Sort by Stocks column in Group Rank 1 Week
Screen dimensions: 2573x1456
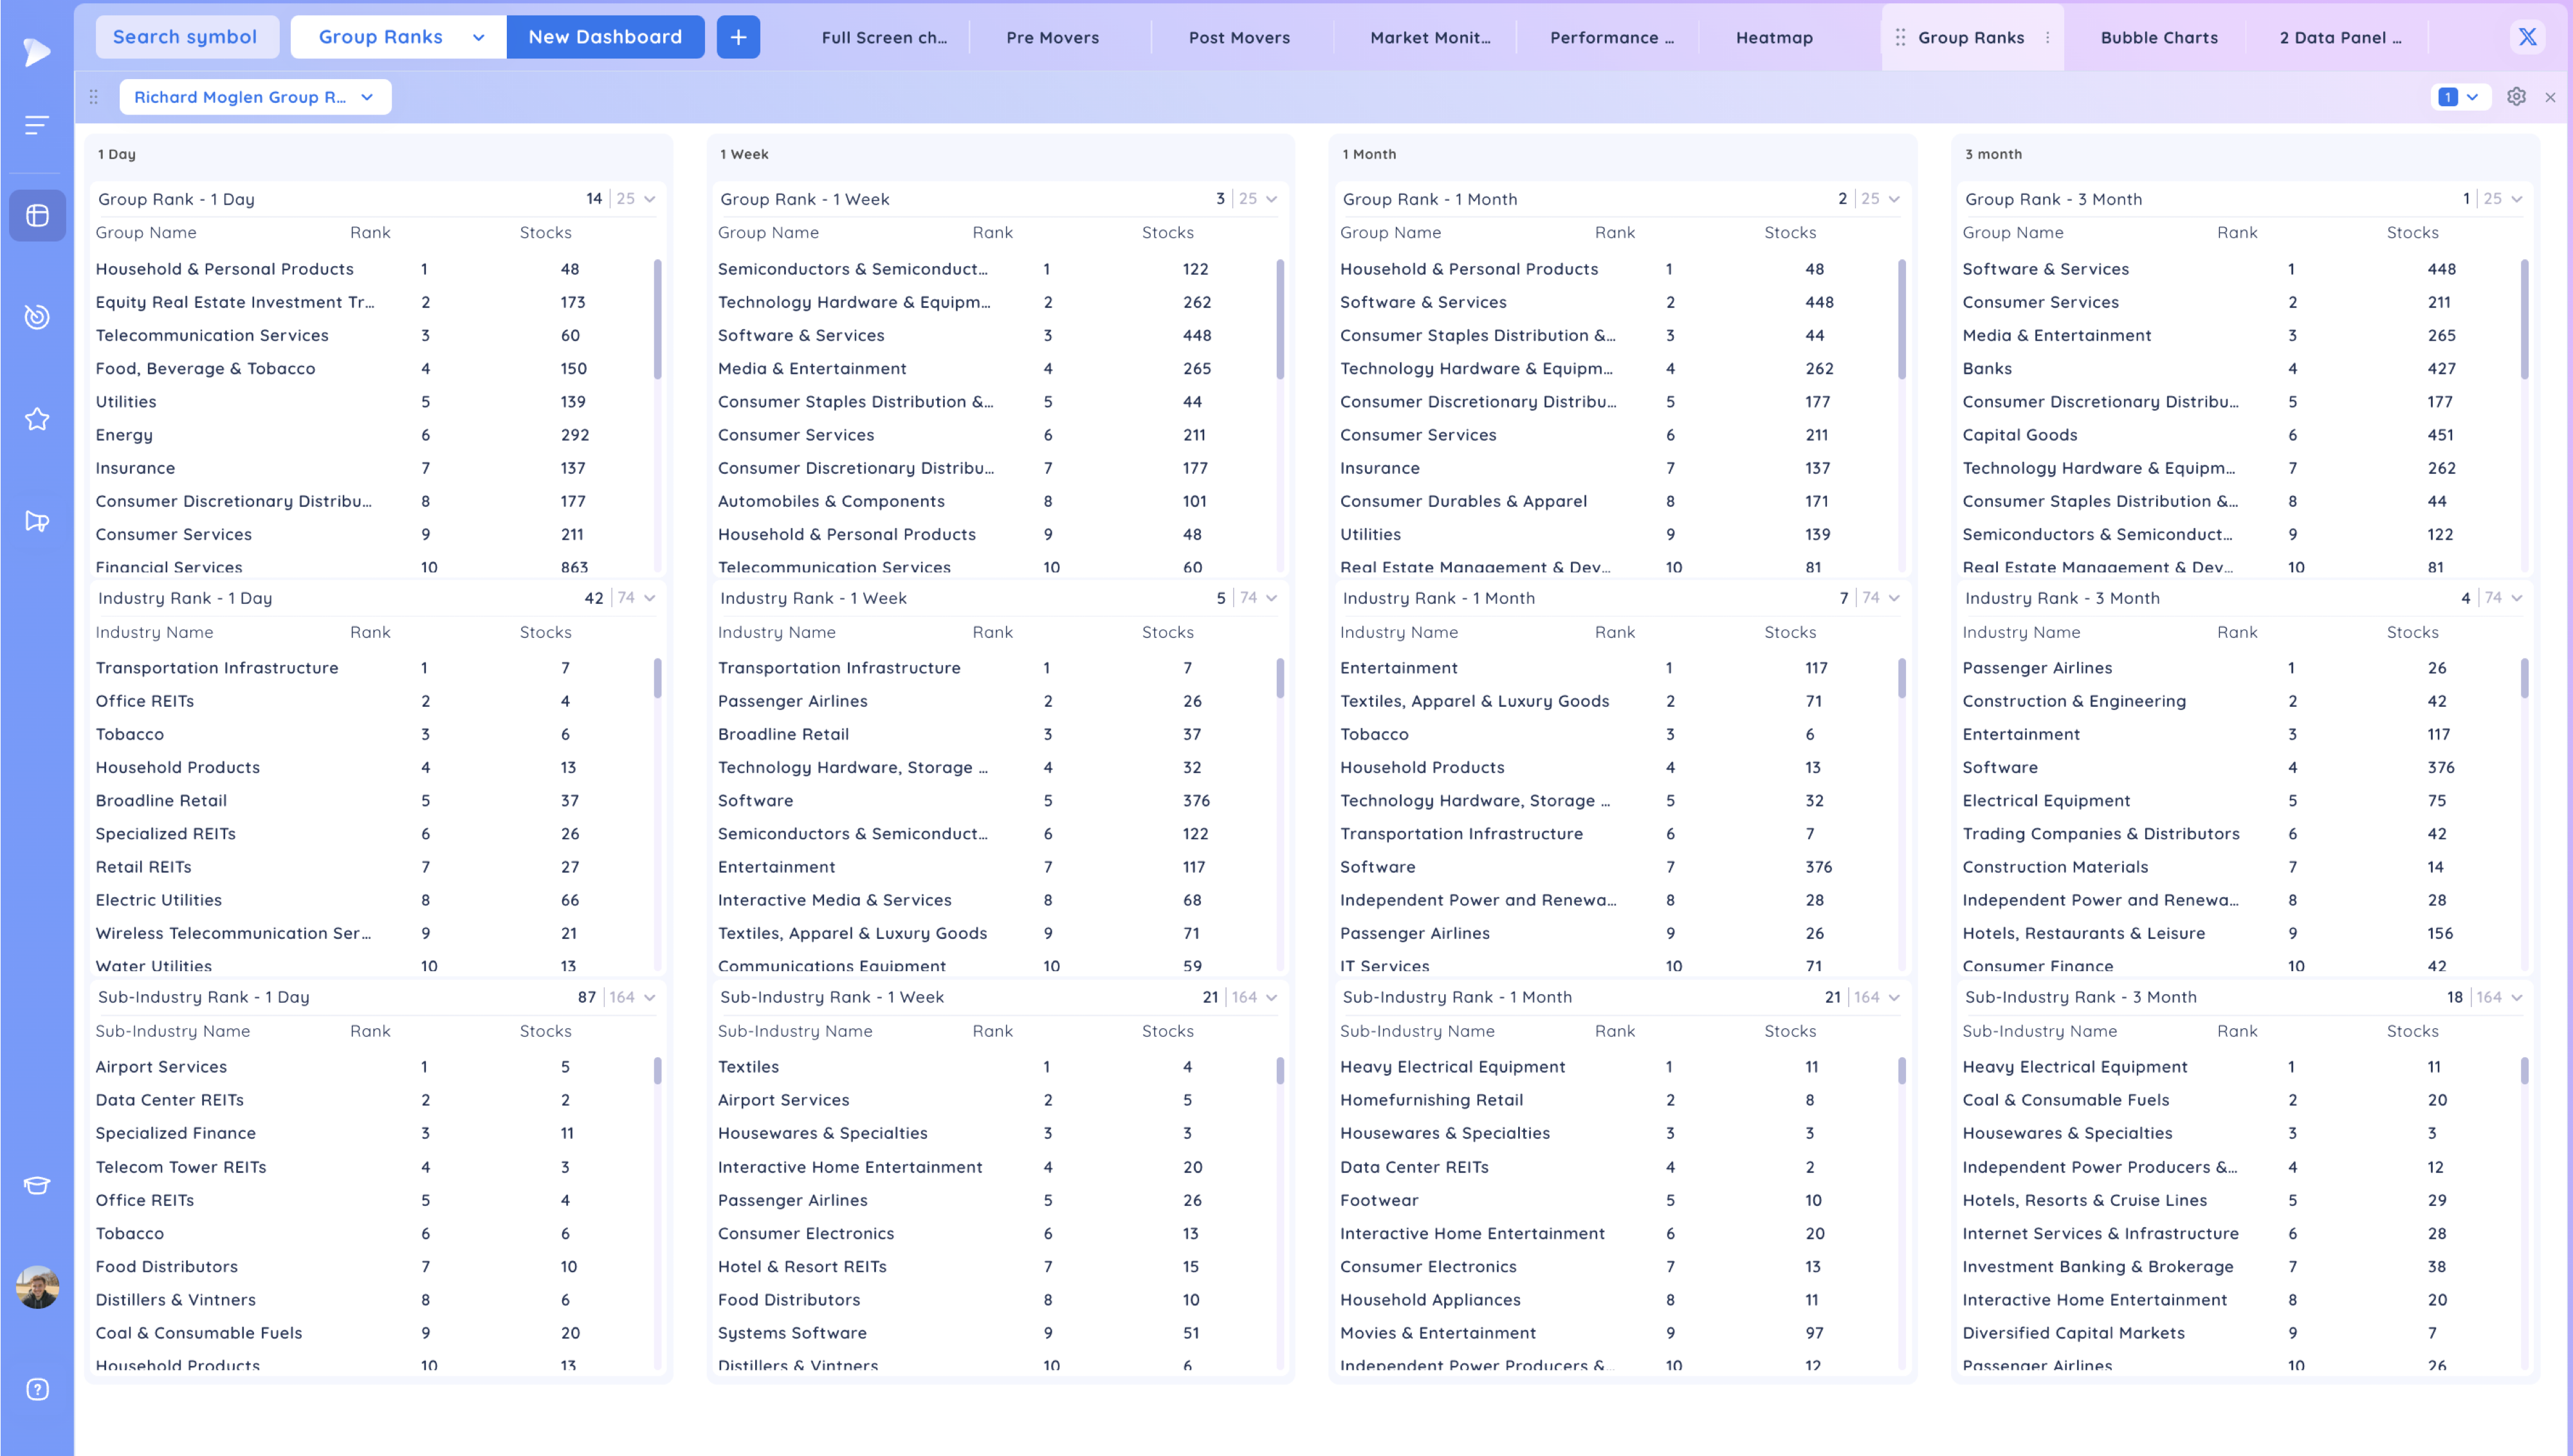pos(1167,233)
